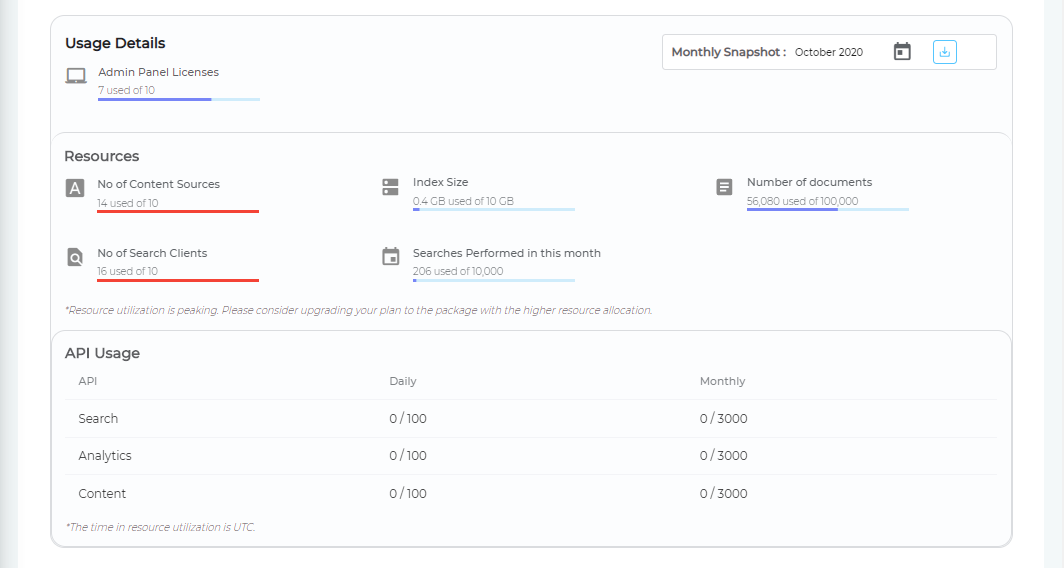1064x568 pixels.
Task: Click the October 2020 date field
Action: (829, 52)
